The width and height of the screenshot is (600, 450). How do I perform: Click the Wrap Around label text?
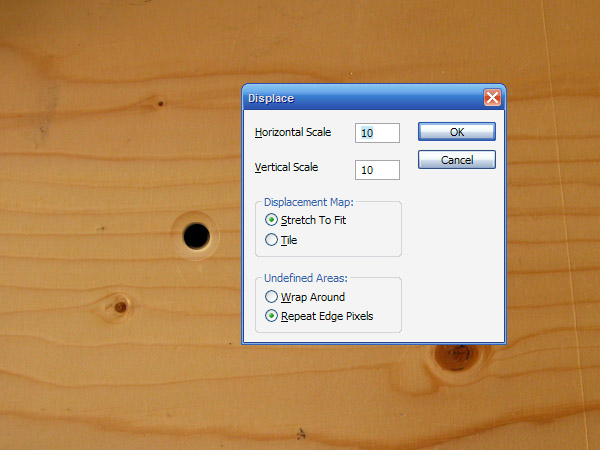pyautogui.click(x=313, y=297)
